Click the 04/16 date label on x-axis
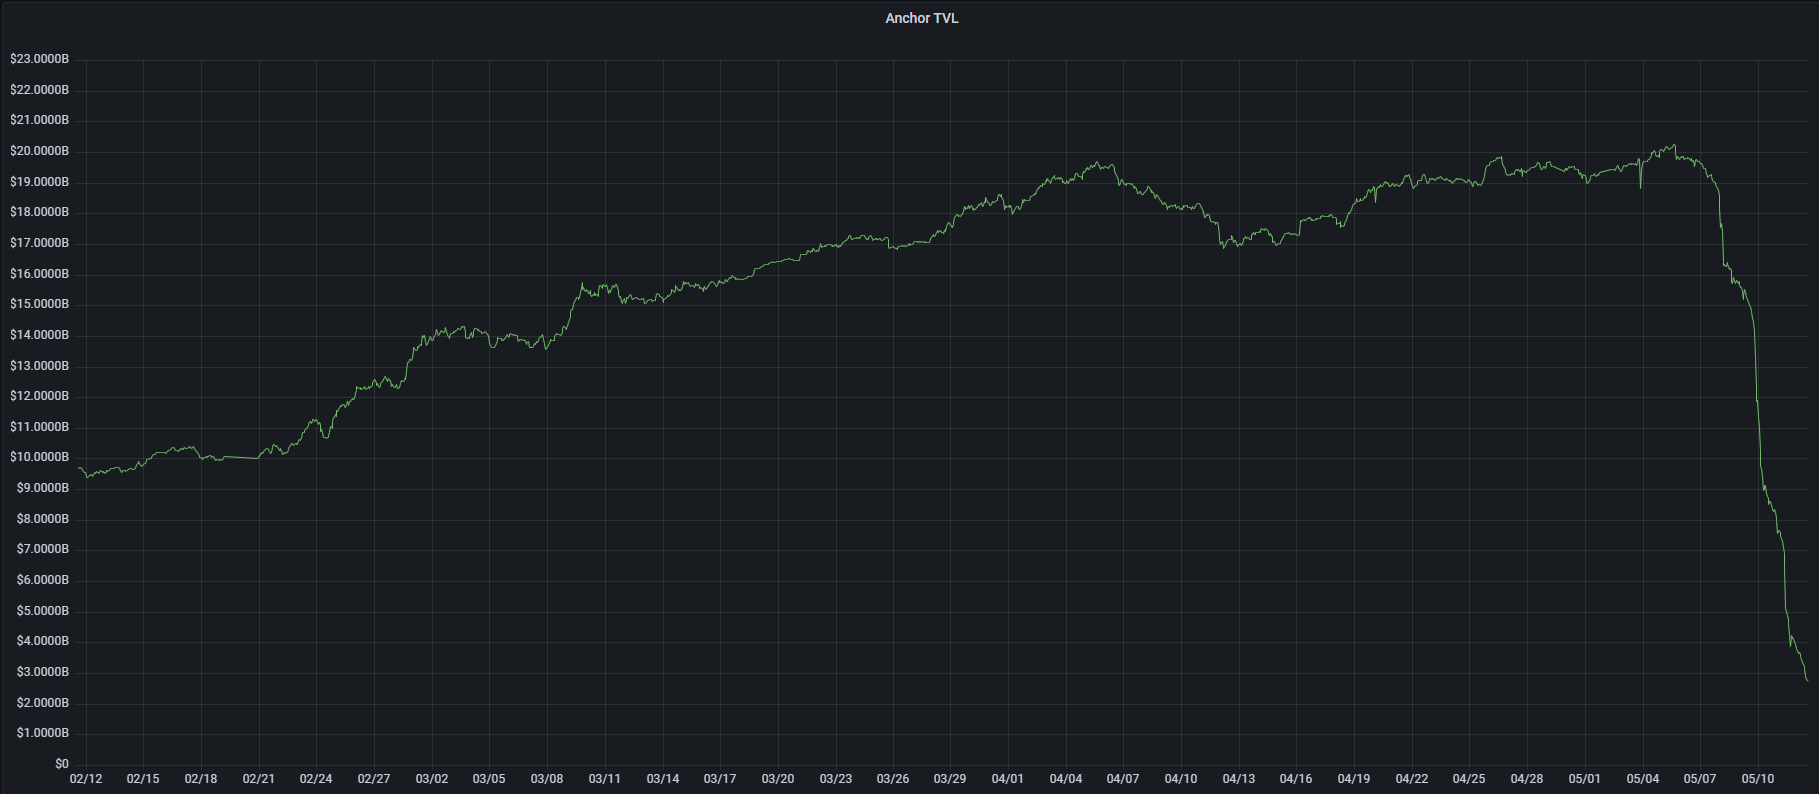 1296,778
